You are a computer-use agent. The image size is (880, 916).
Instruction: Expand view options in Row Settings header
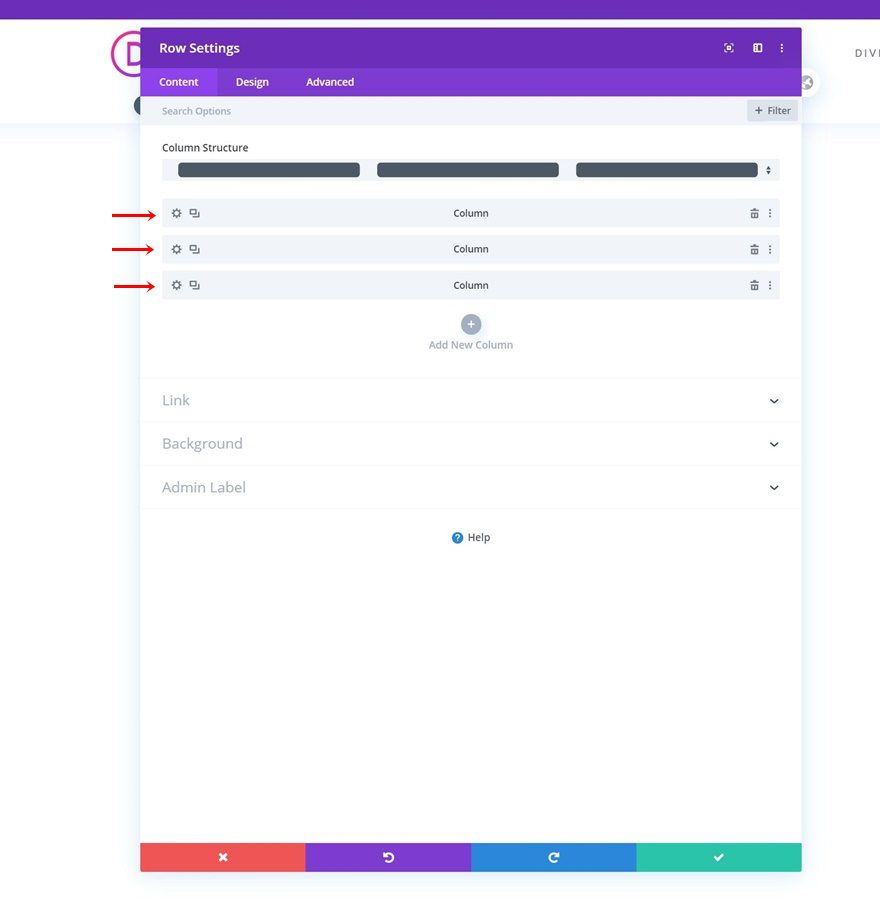tap(729, 47)
